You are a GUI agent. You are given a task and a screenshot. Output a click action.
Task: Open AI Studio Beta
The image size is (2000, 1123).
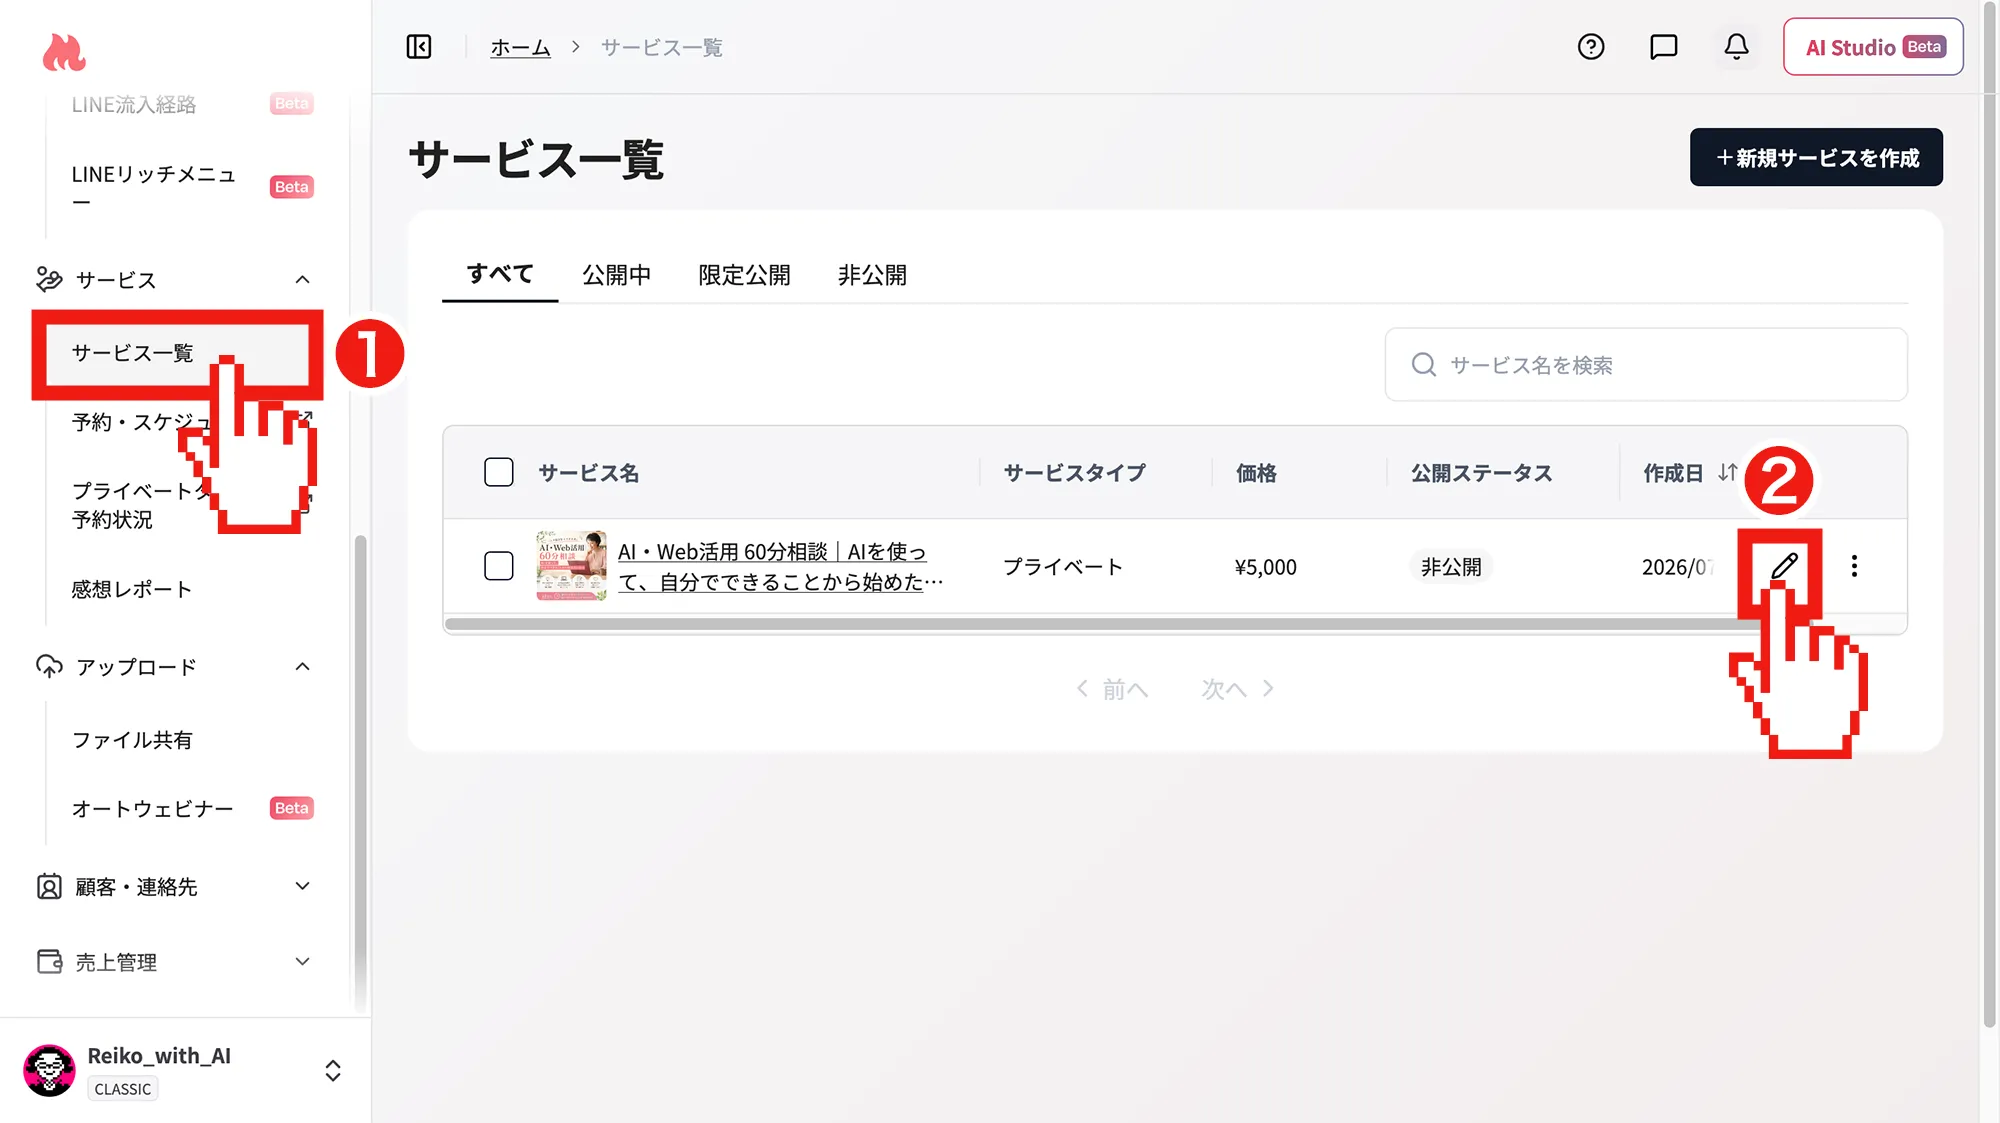(x=1873, y=47)
